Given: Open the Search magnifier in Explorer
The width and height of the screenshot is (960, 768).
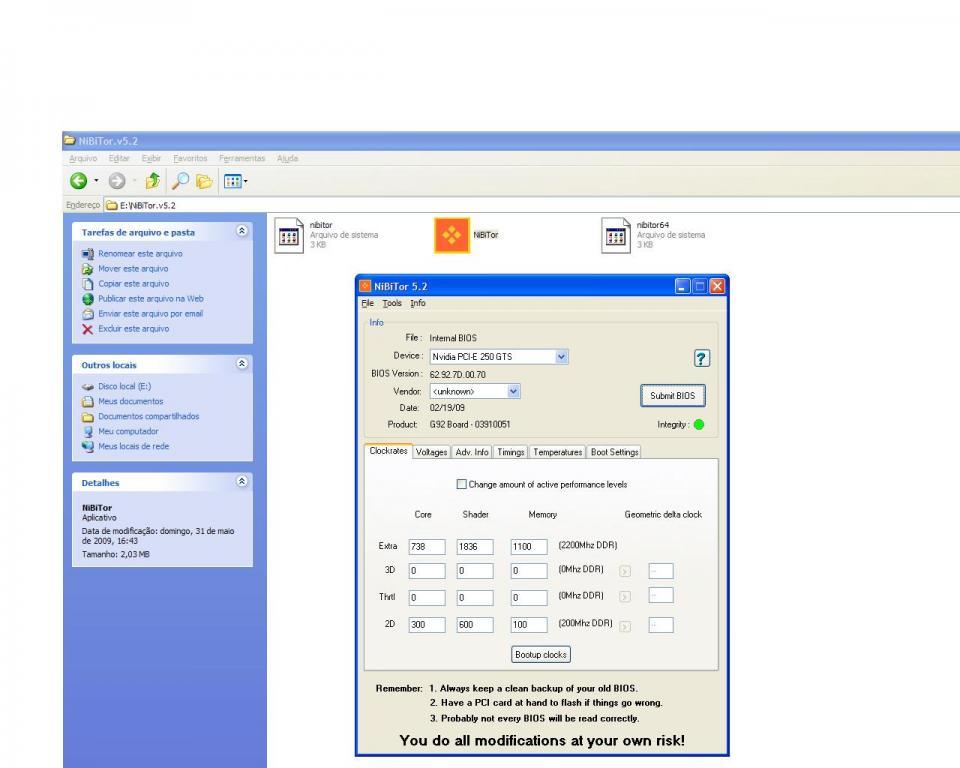Looking at the screenshot, I should (x=179, y=181).
